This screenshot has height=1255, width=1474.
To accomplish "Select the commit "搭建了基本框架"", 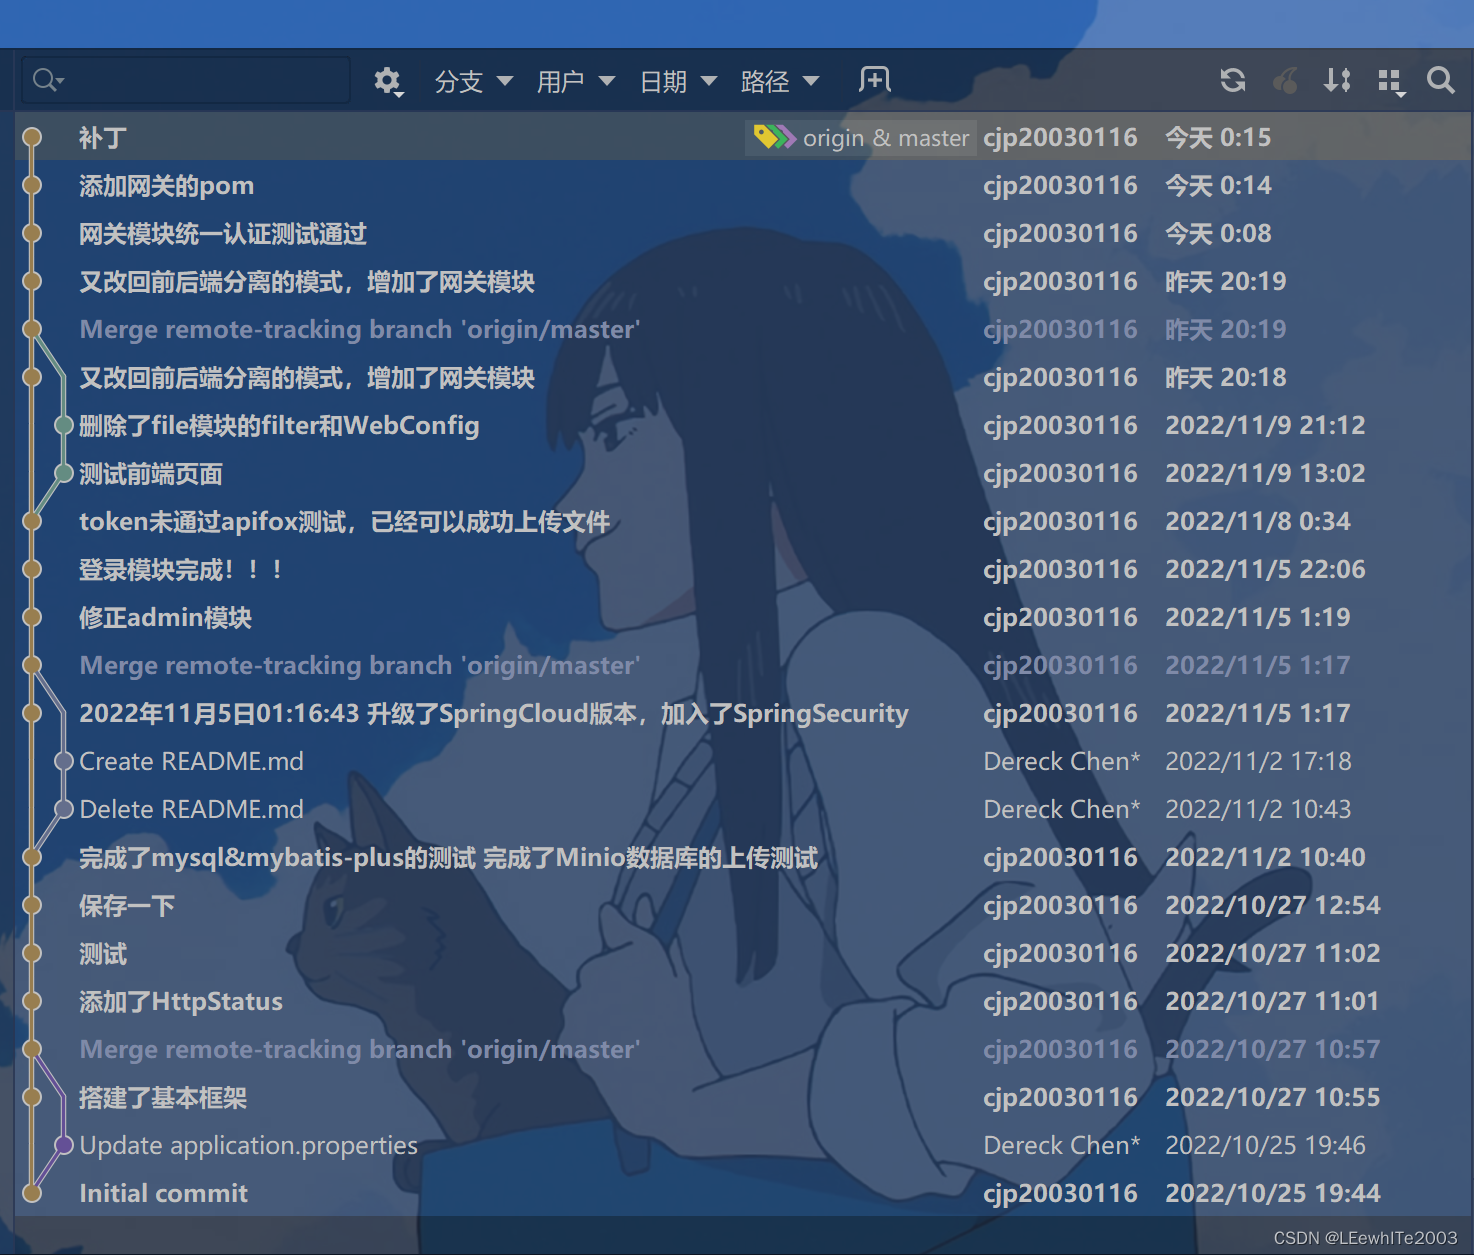I will pyautogui.click(x=743, y=1098).
